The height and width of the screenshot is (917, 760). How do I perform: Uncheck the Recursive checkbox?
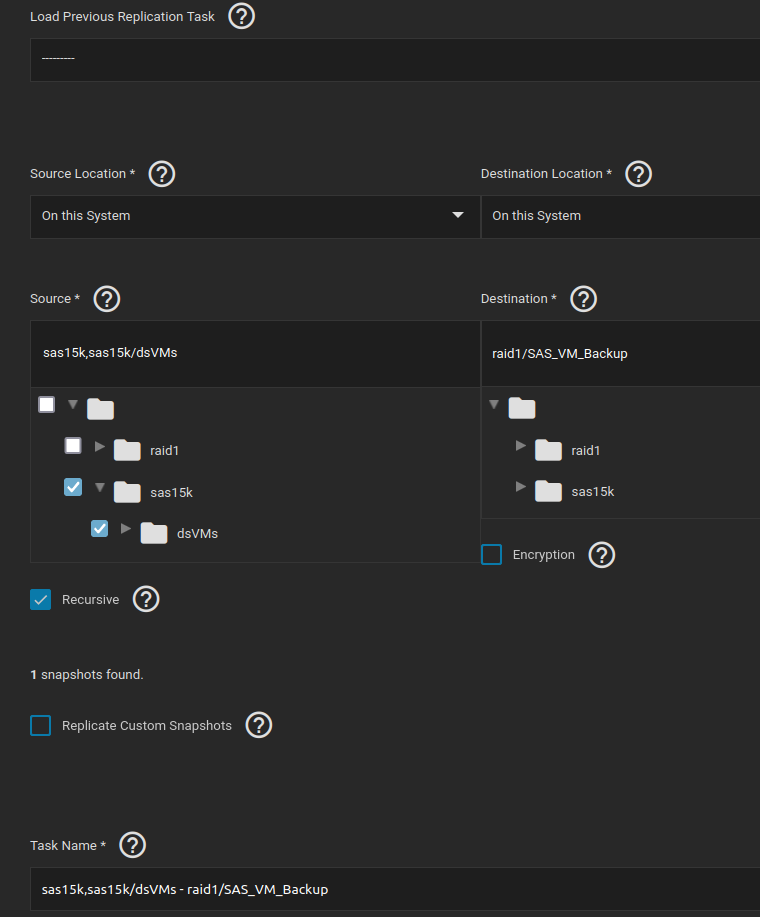point(41,600)
